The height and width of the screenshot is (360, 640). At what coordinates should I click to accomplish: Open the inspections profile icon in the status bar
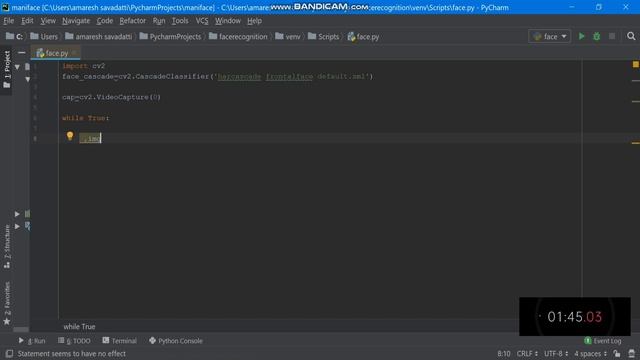point(632,354)
